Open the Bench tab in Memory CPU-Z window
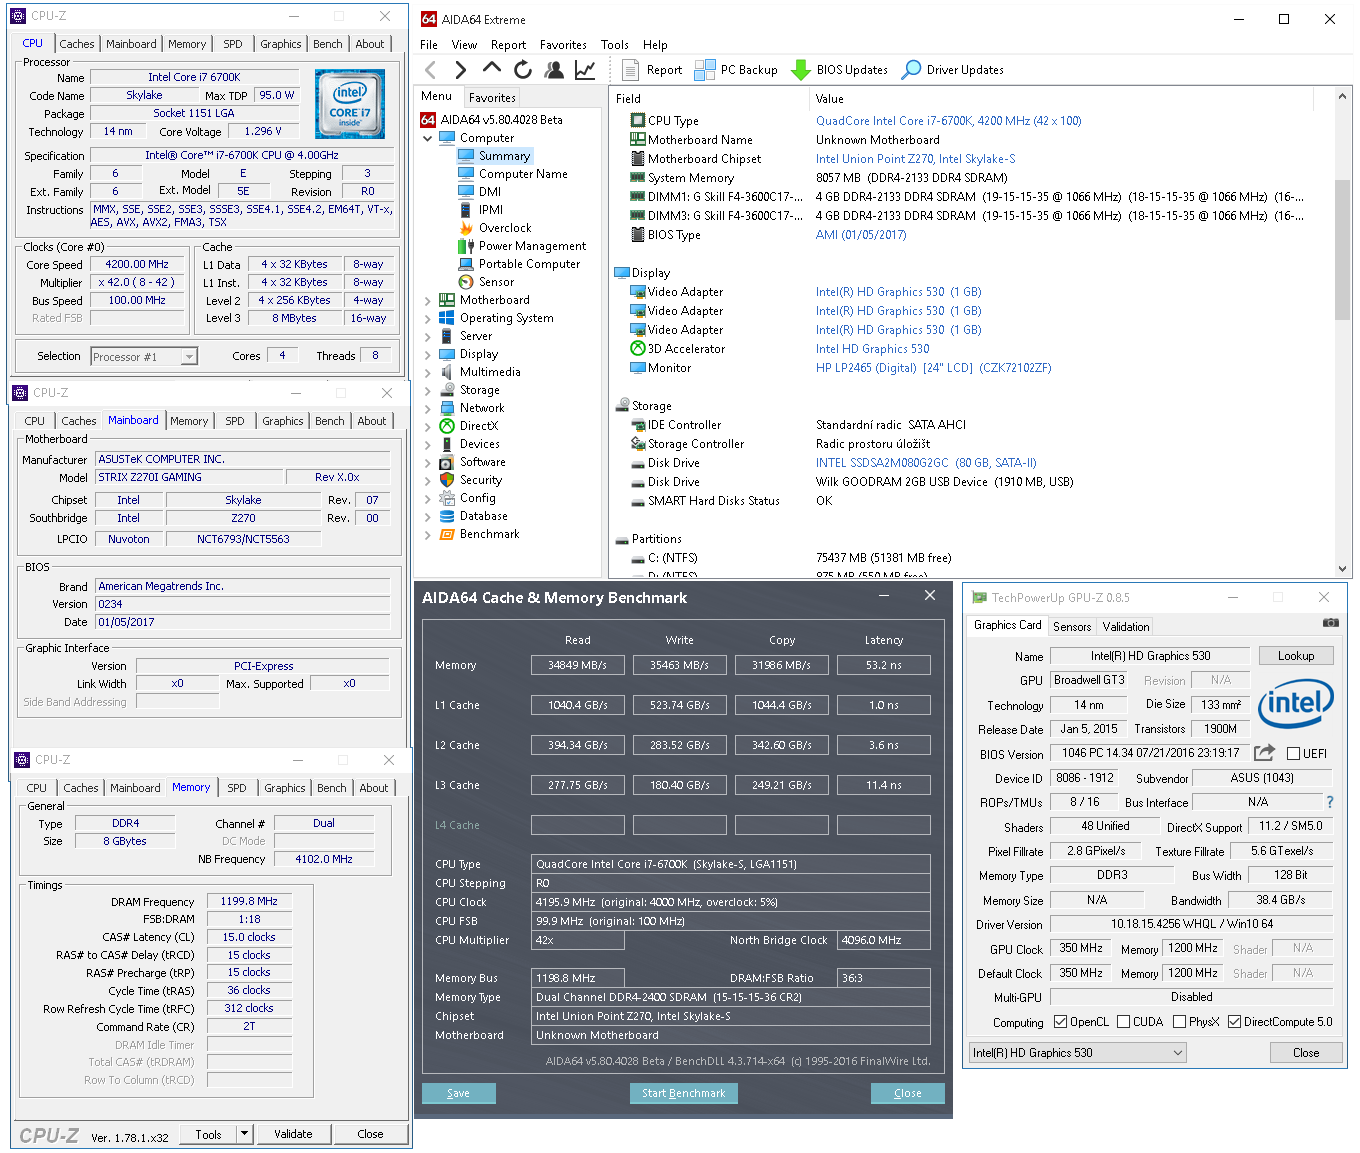 tap(331, 788)
